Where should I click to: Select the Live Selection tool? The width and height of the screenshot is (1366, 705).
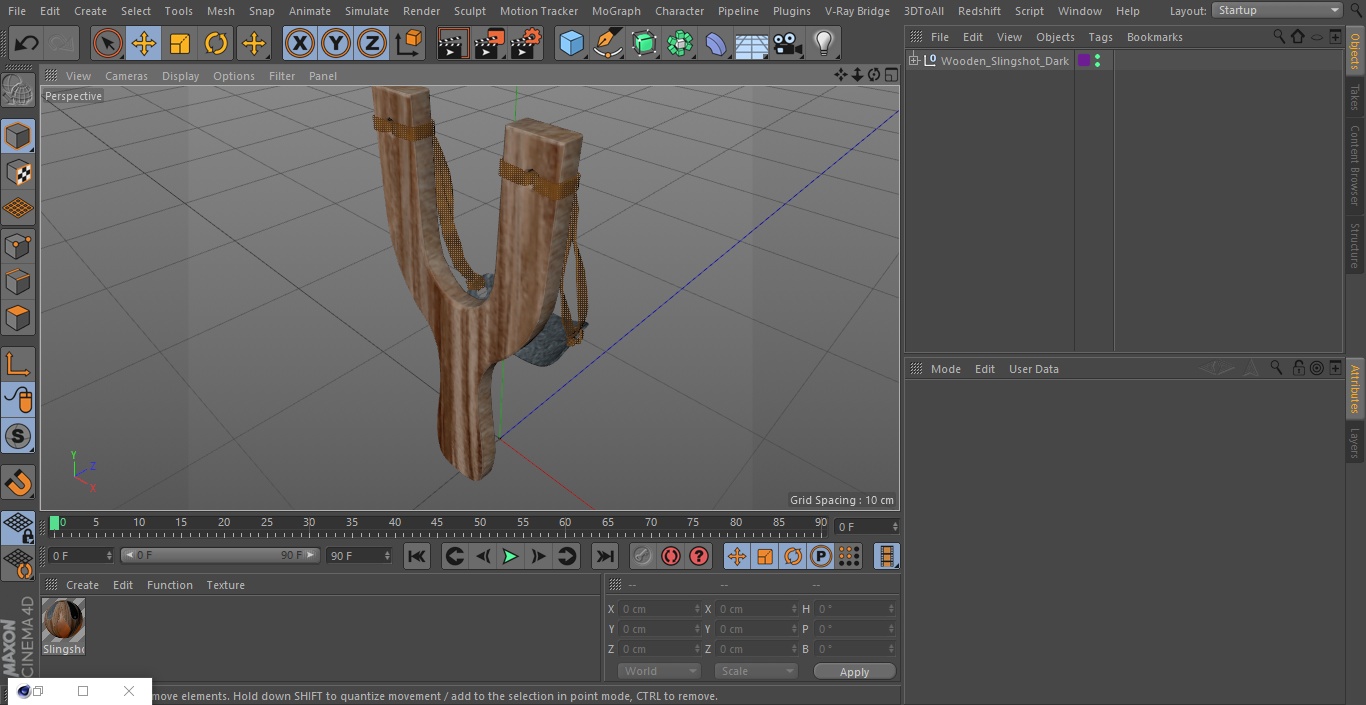coord(108,43)
